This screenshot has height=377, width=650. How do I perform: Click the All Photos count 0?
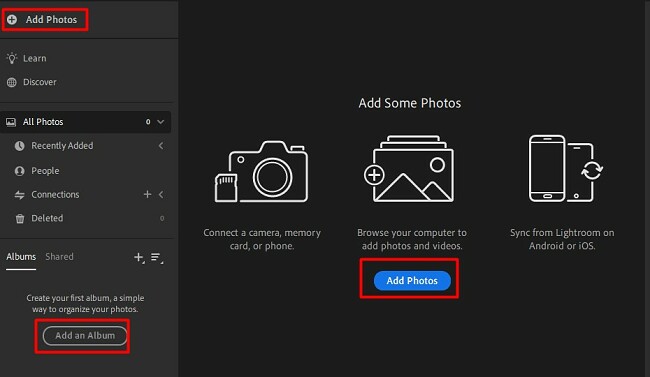click(148, 122)
